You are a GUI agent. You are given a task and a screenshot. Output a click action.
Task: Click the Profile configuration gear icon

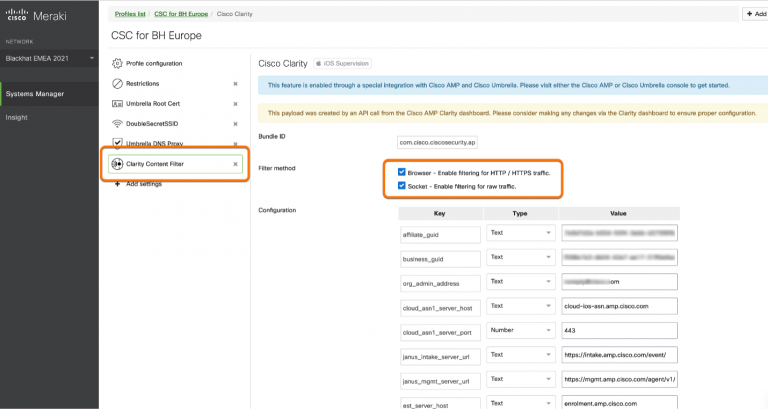(x=117, y=63)
